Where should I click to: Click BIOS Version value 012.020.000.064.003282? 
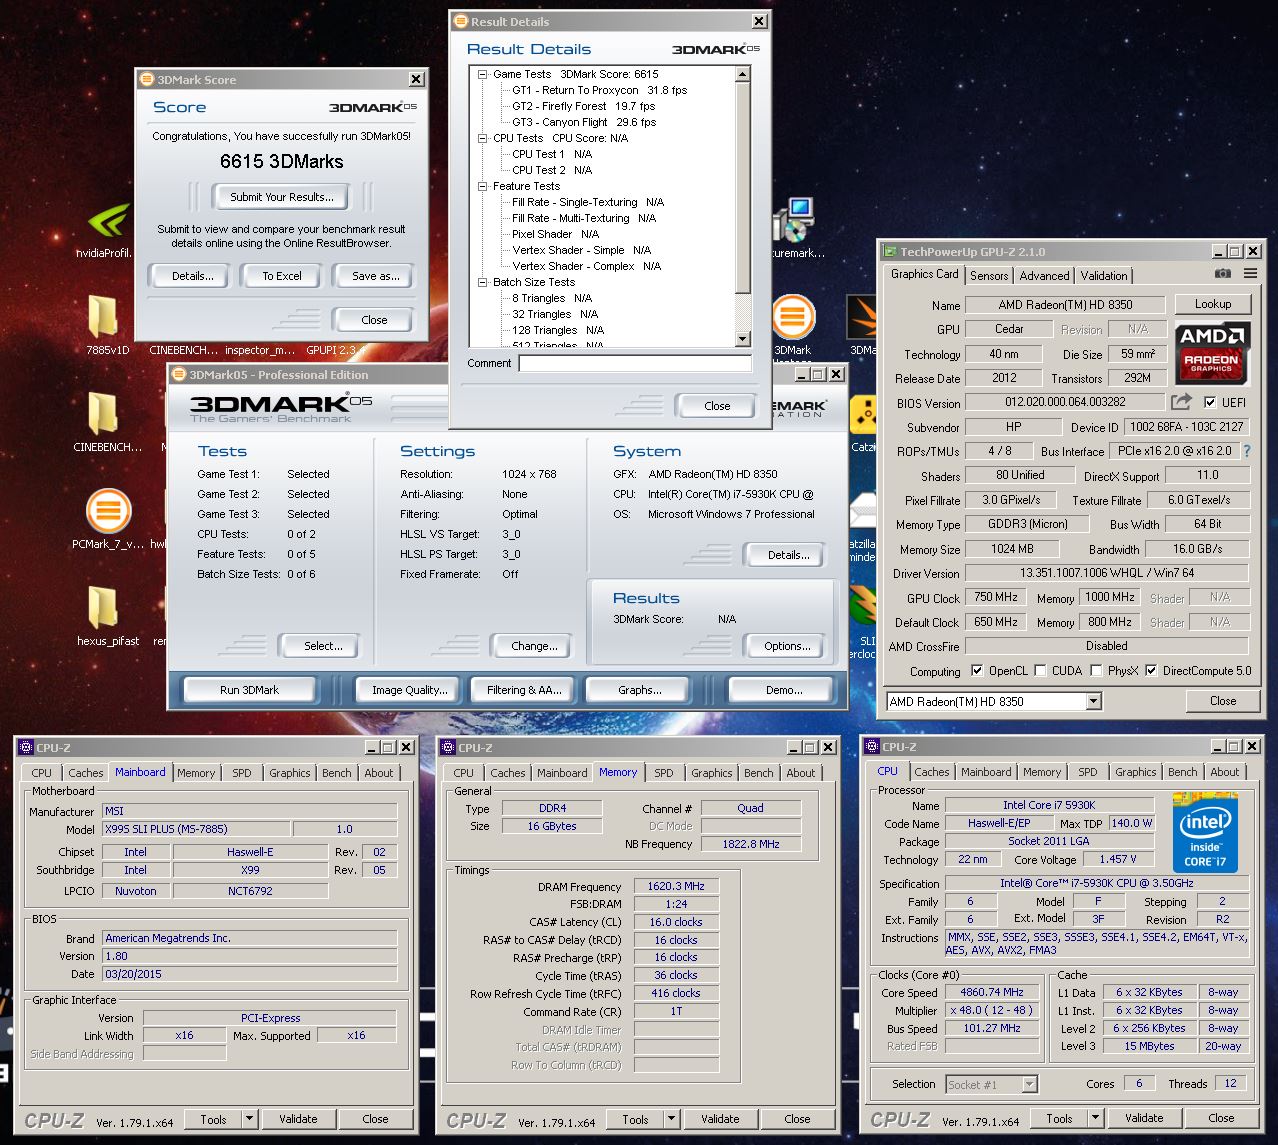tap(1065, 402)
